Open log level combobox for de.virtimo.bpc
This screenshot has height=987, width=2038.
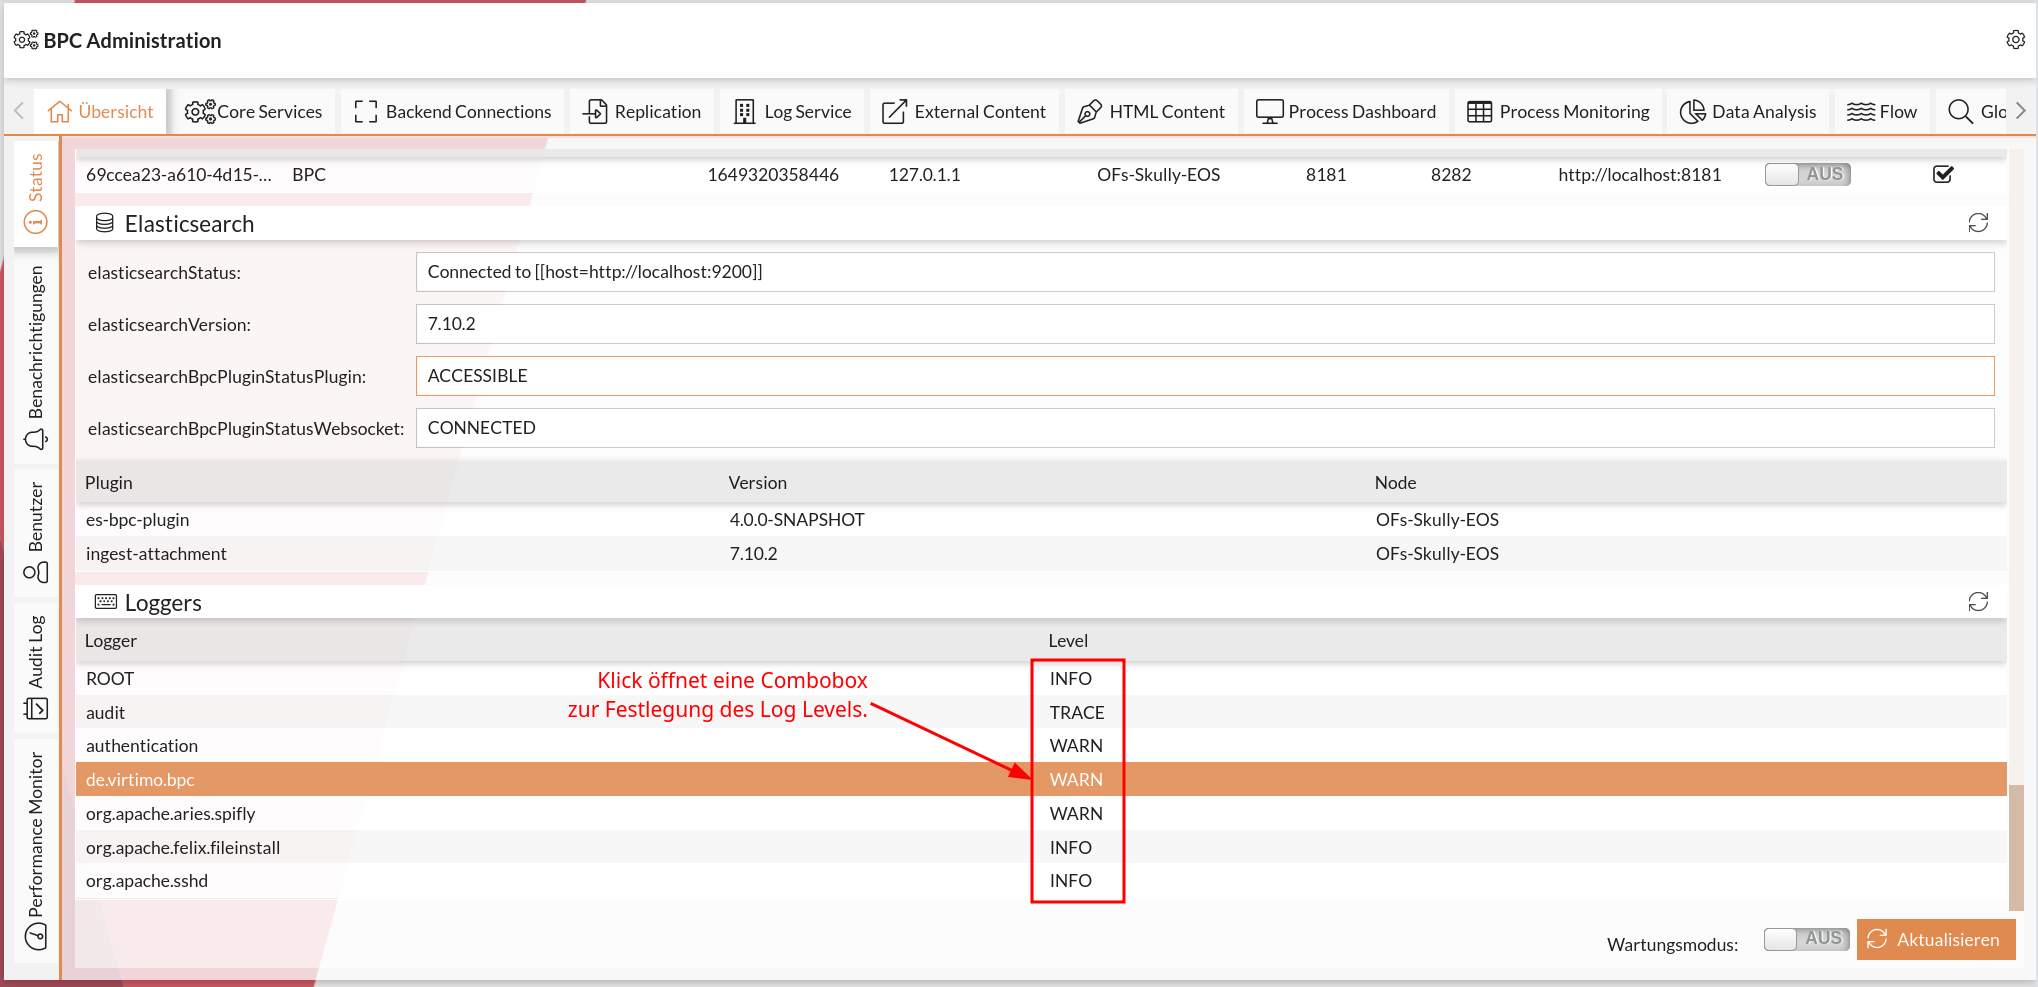click(1076, 780)
